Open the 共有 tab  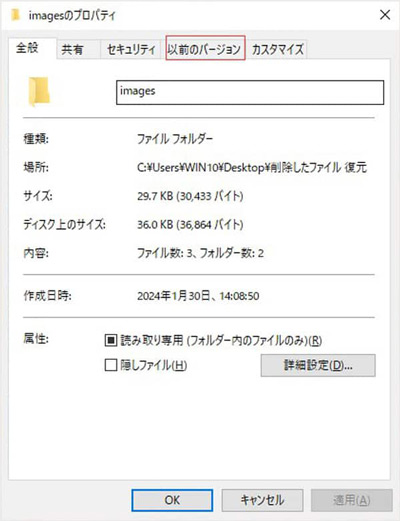coord(78,50)
